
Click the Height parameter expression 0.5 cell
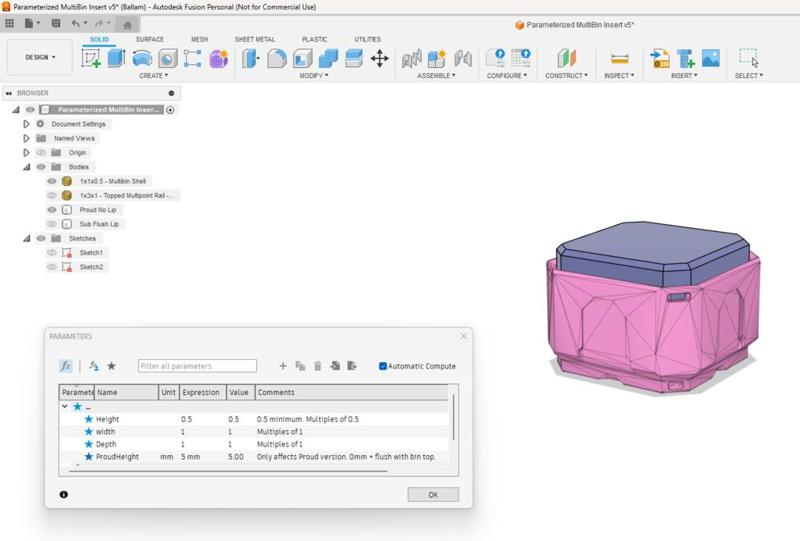click(203, 419)
